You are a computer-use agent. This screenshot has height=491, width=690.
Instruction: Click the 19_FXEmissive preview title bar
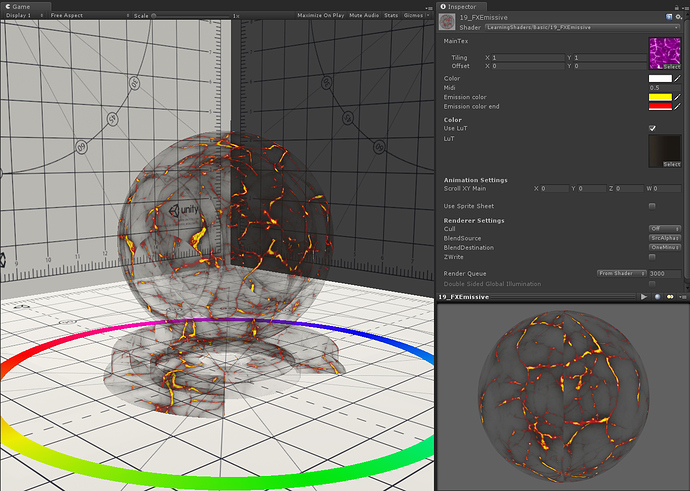537,297
